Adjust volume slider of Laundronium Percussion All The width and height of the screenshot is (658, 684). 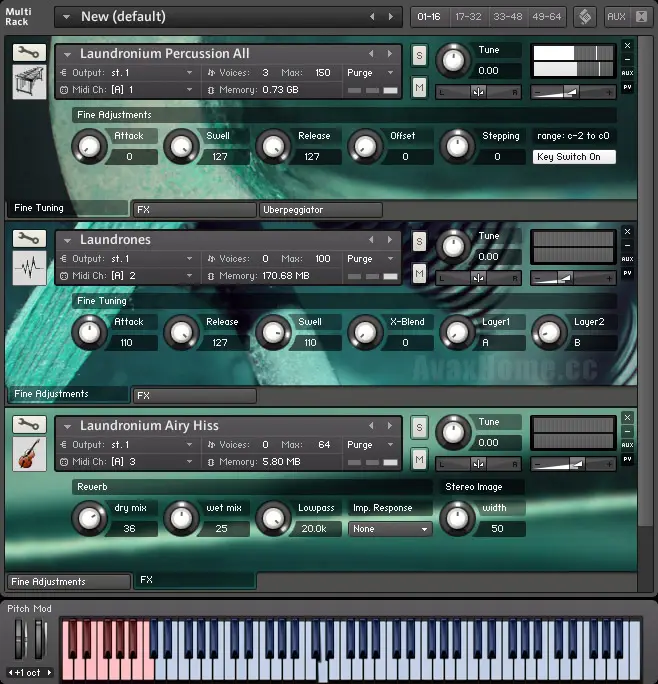point(573,92)
